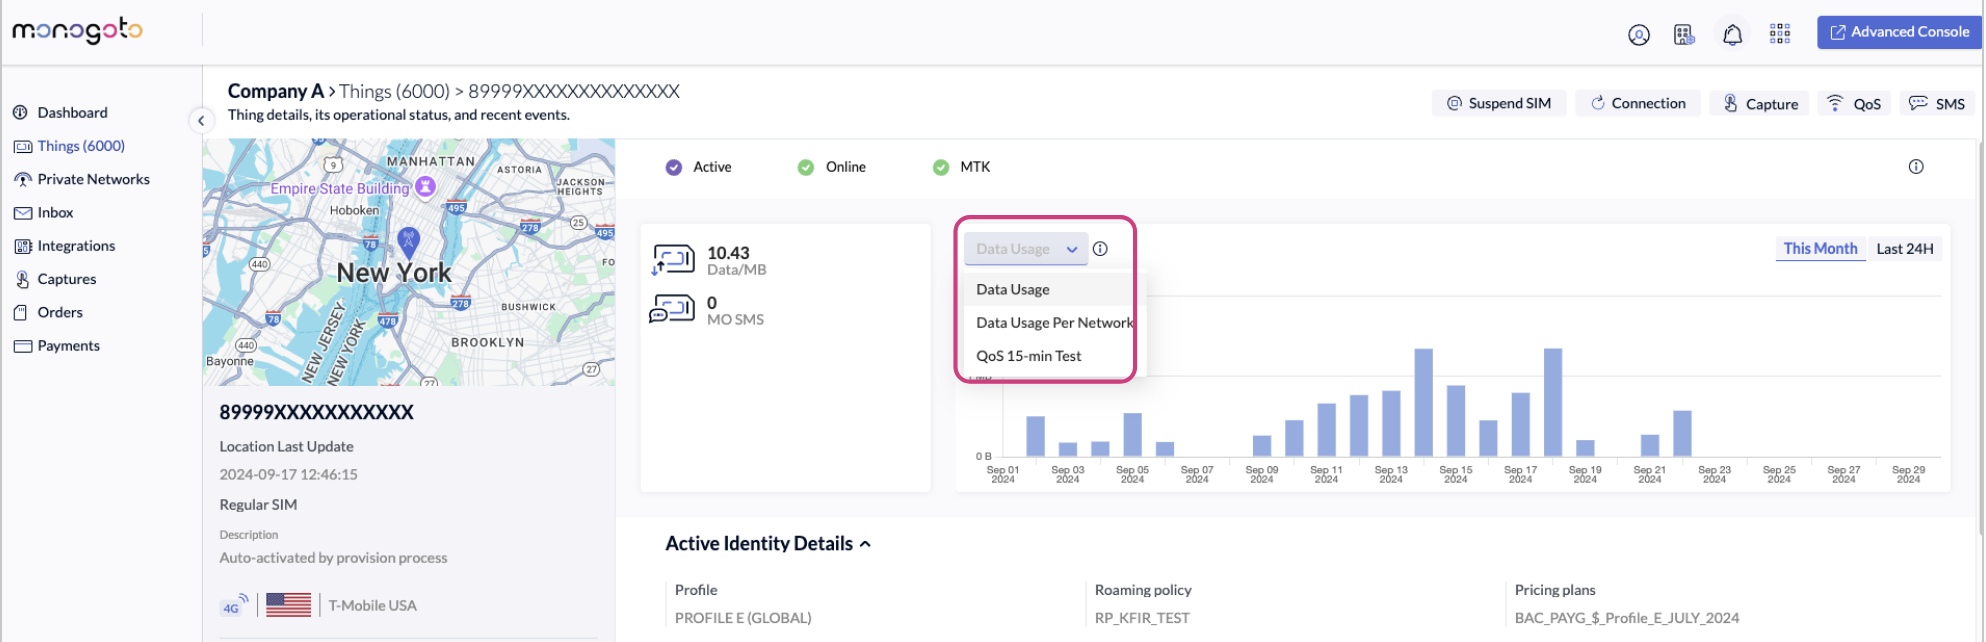Click the Monogoto logo

coord(77,32)
